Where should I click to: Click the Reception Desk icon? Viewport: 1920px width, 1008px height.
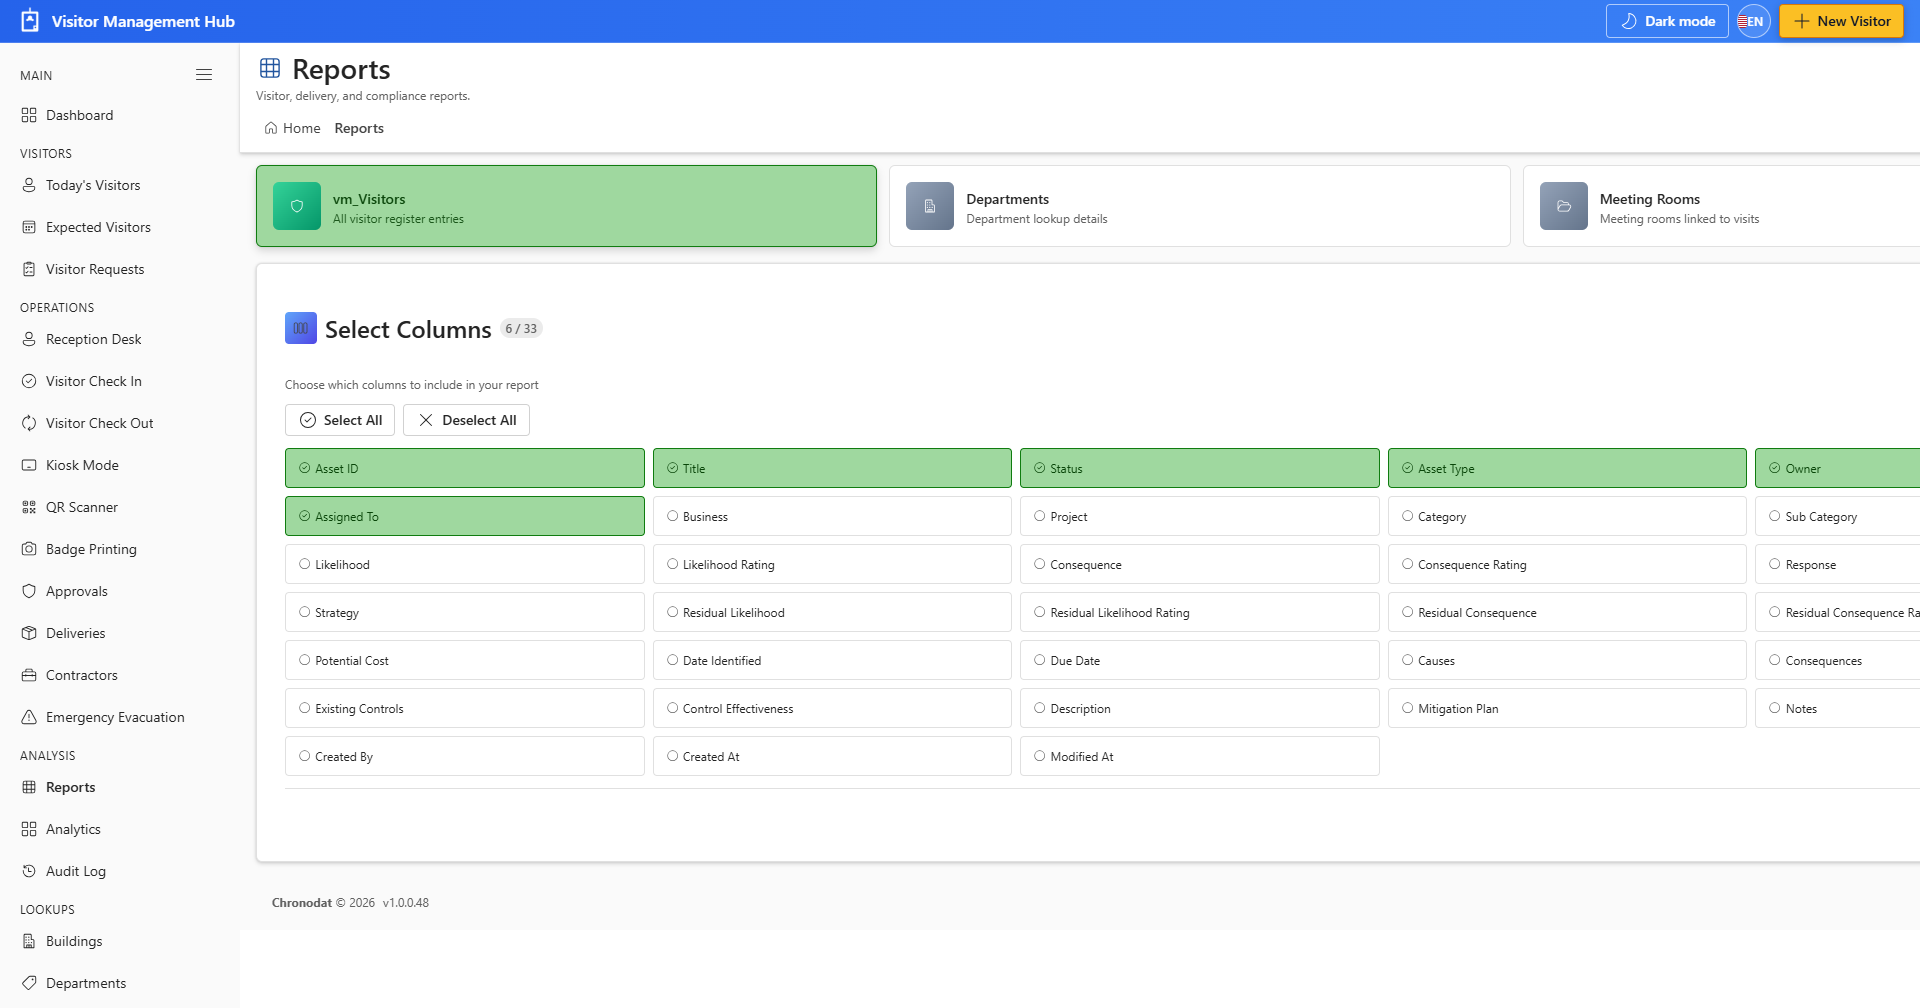(x=29, y=339)
